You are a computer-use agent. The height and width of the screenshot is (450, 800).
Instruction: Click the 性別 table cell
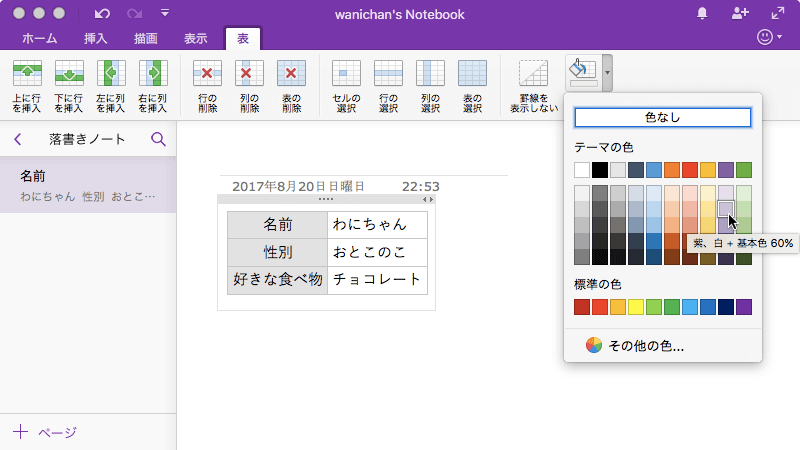[278, 252]
